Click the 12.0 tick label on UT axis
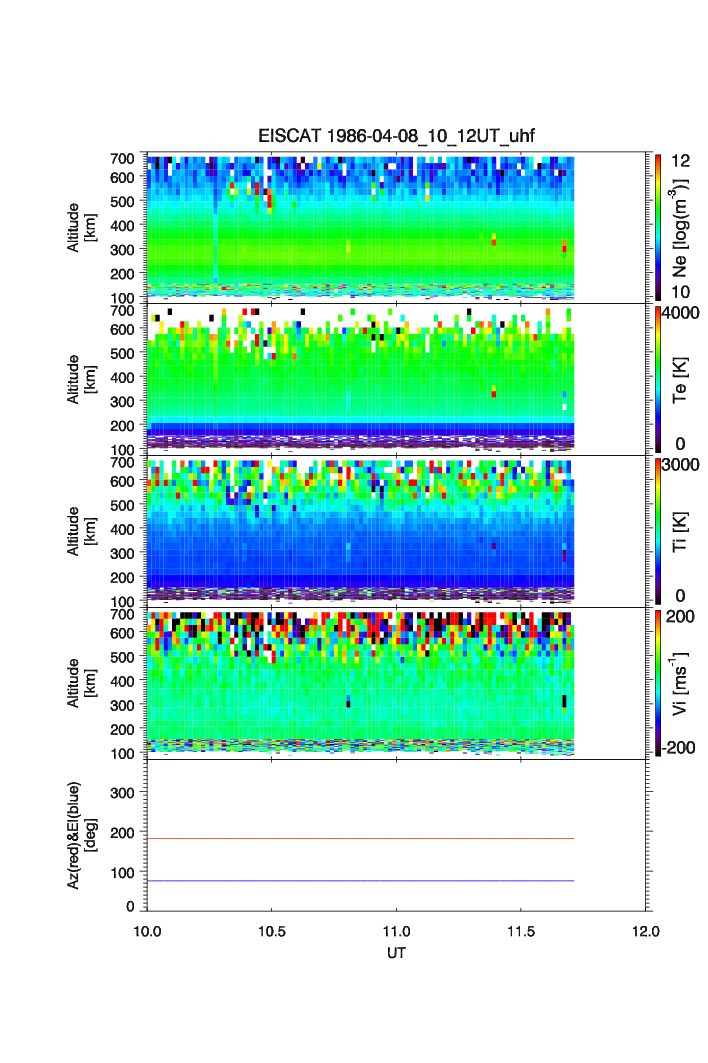Viewport: 708px width, 1063px height. (x=646, y=931)
